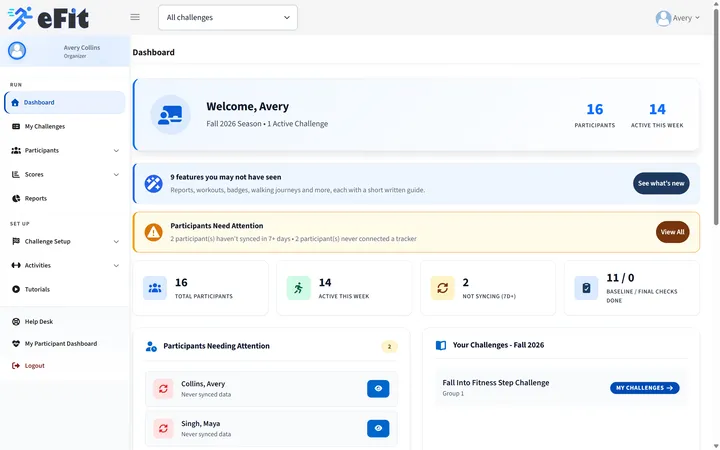Click the Challenge Setup flag icon
720x450 pixels.
pyautogui.click(x=16, y=241)
